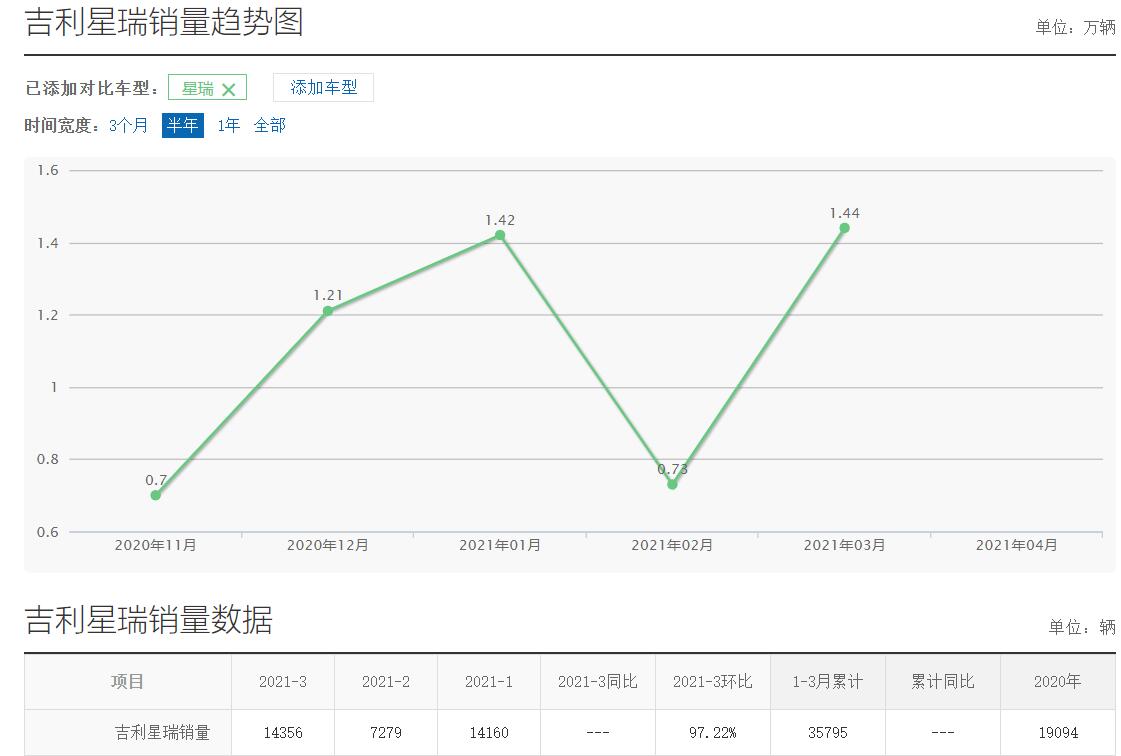Click the 1-3月累计 column header
This screenshot has width=1121, height=756.
828,682
